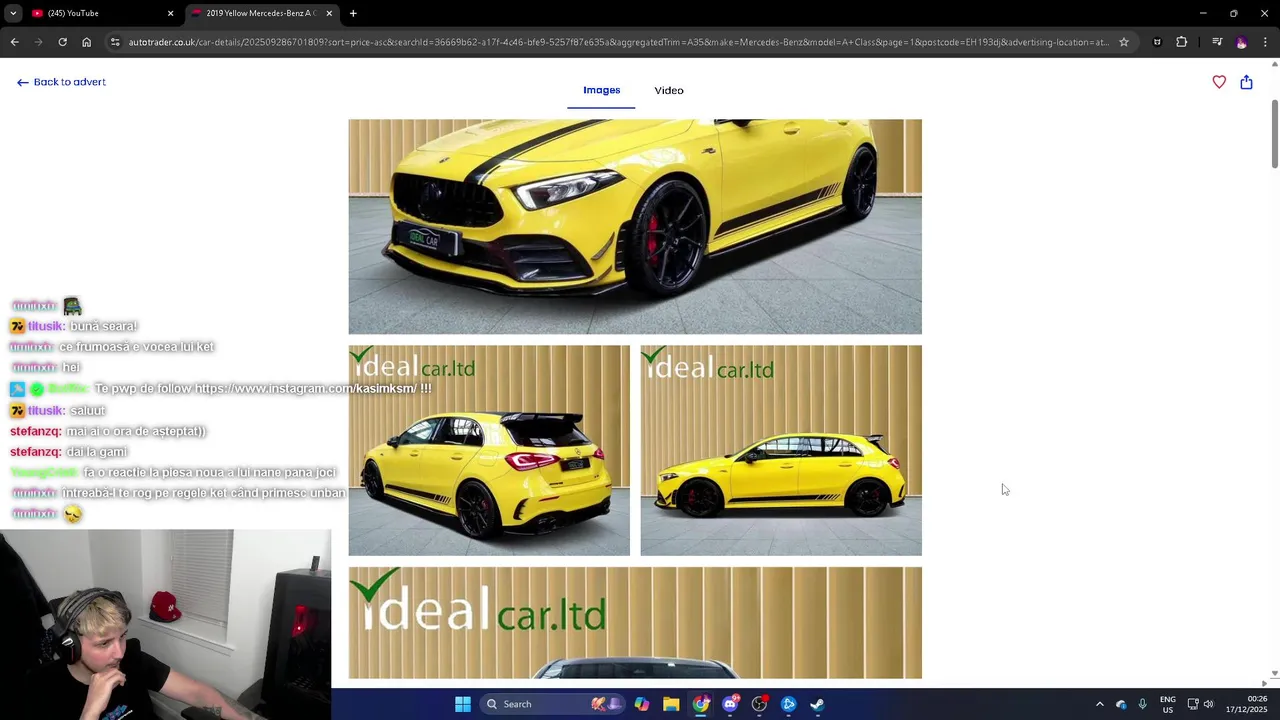This screenshot has height=720, width=1280.
Task: Click the Instagram link in chat overlay
Action: coord(305,388)
